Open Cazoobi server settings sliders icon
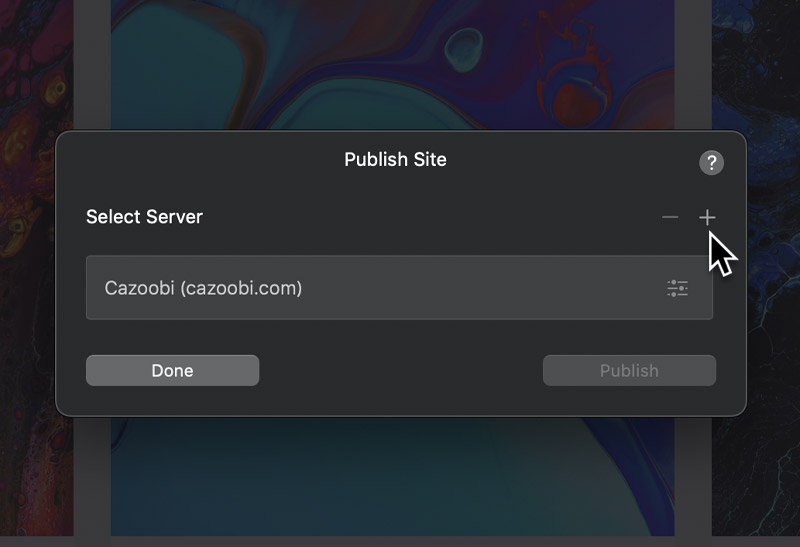 678,288
